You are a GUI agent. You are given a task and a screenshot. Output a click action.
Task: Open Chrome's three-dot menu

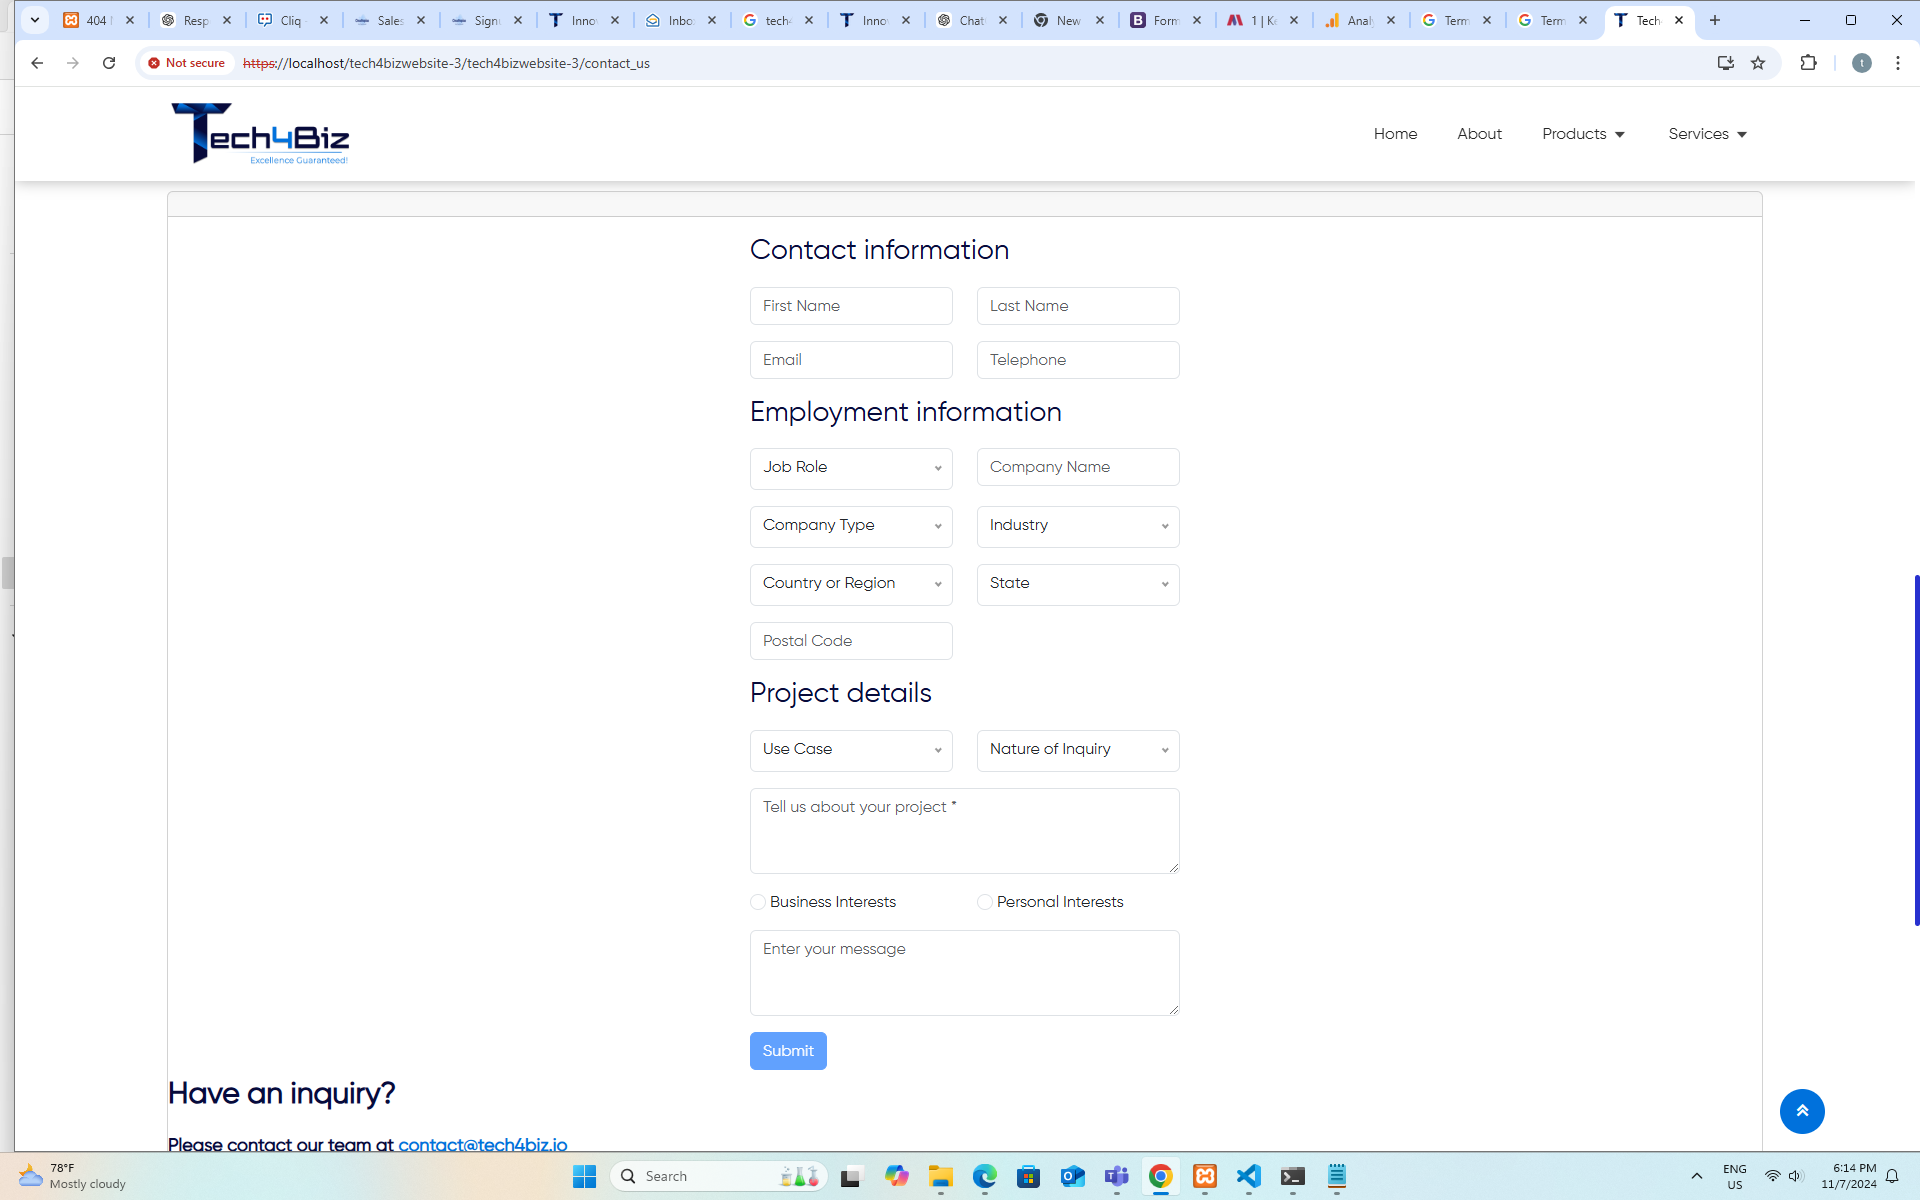(1897, 63)
